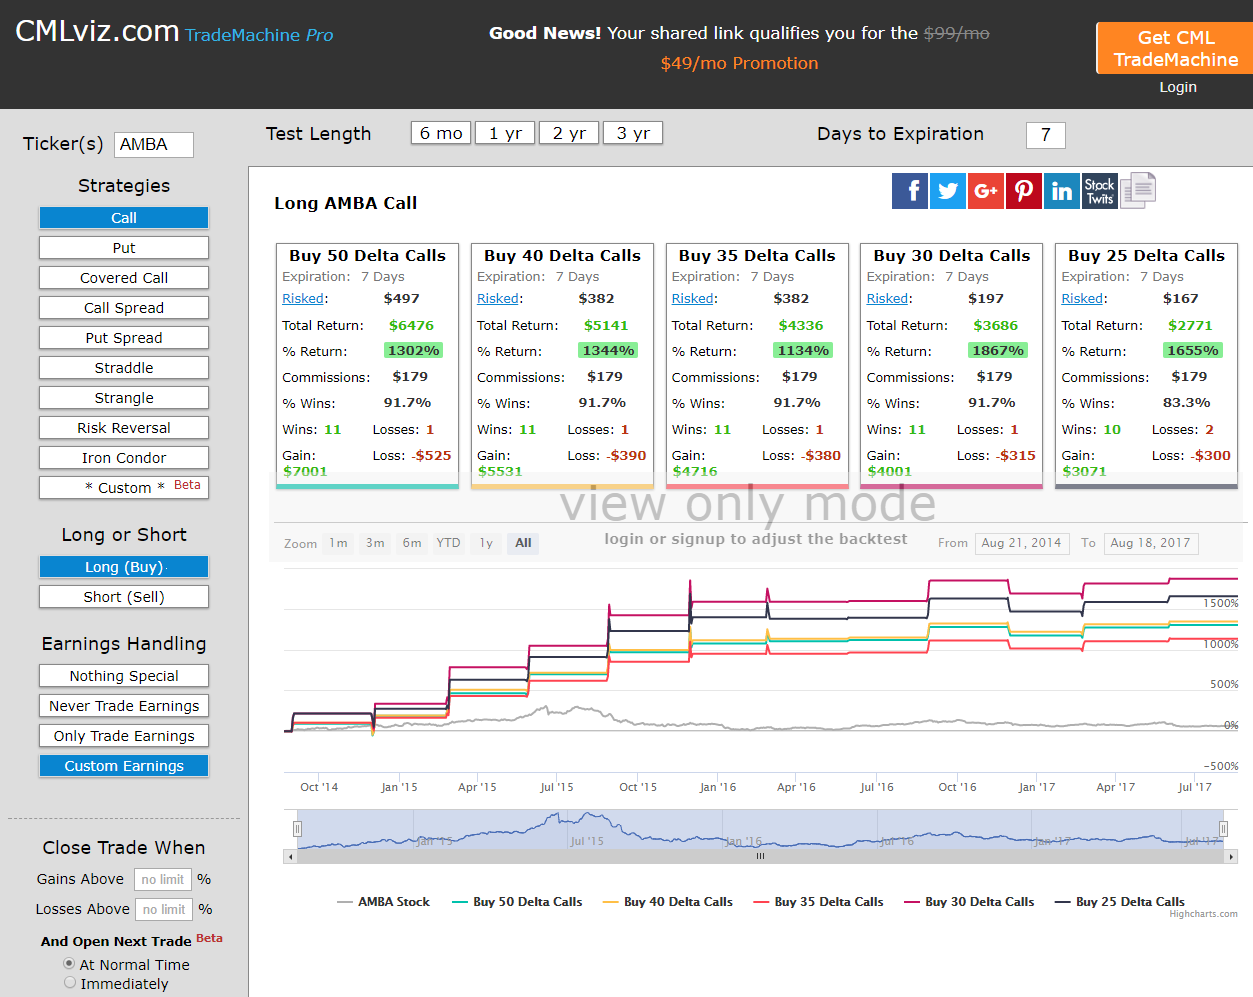Select Call Spread strategy
This screenshot has height=997, width=1253.
124,308
